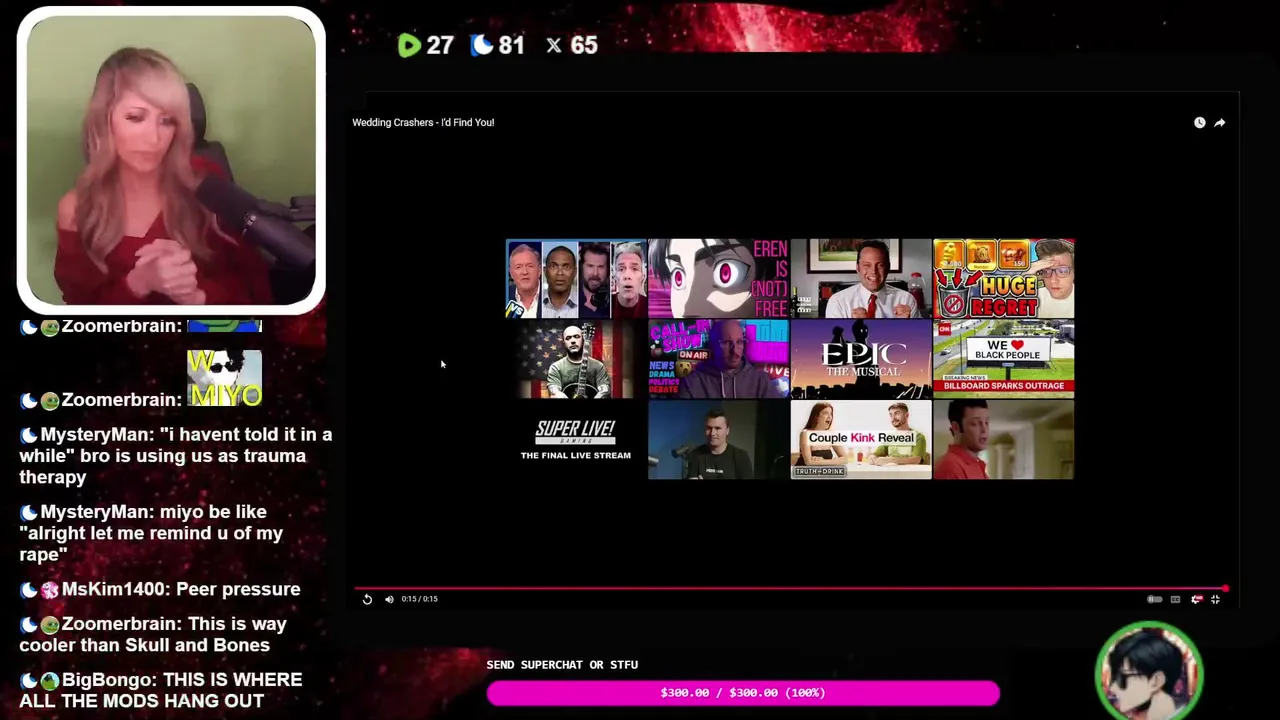Click the pink flower badge beside MsKim1400
This screenshot has width=1280, height=720.
(50, 590)
